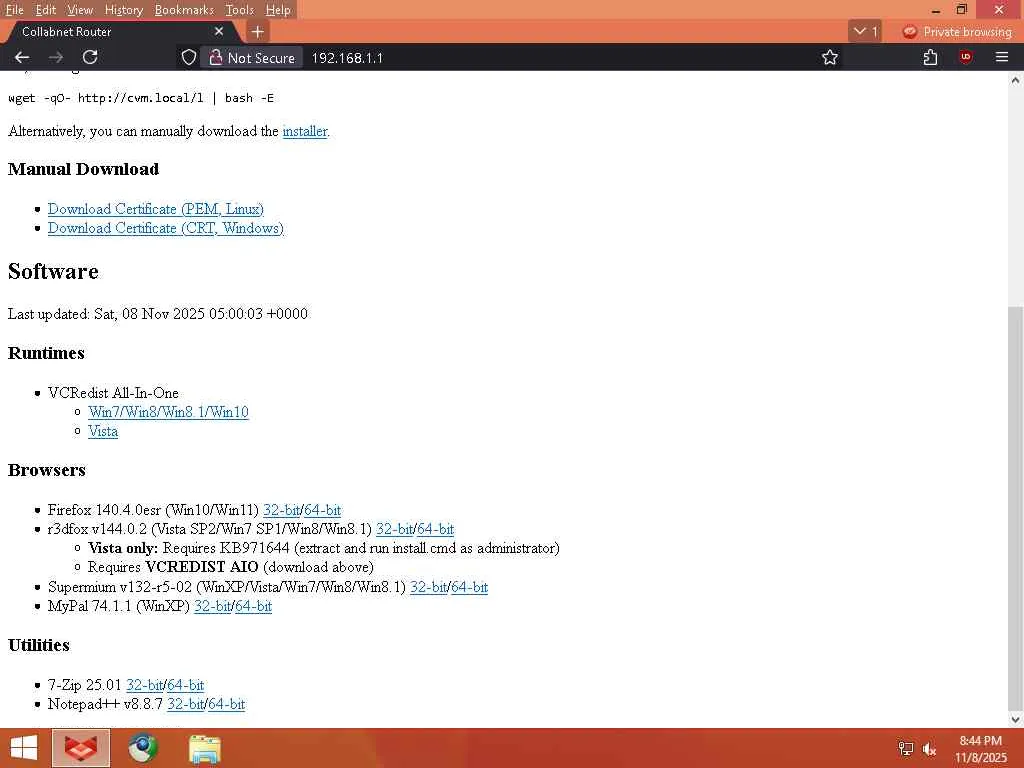Open the Tools menu
Viewport: 1024px width, 768px height.
(239, 10)
